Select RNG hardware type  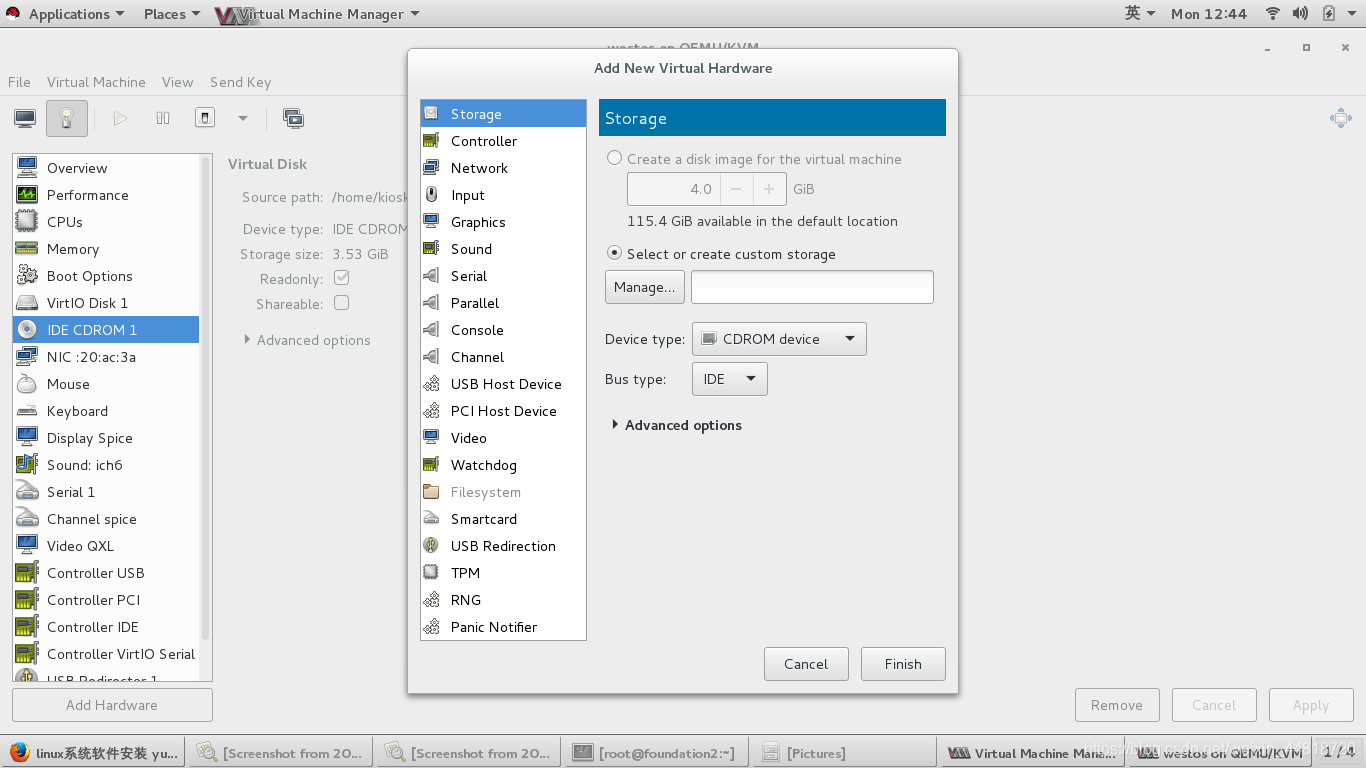coord(503,600)
